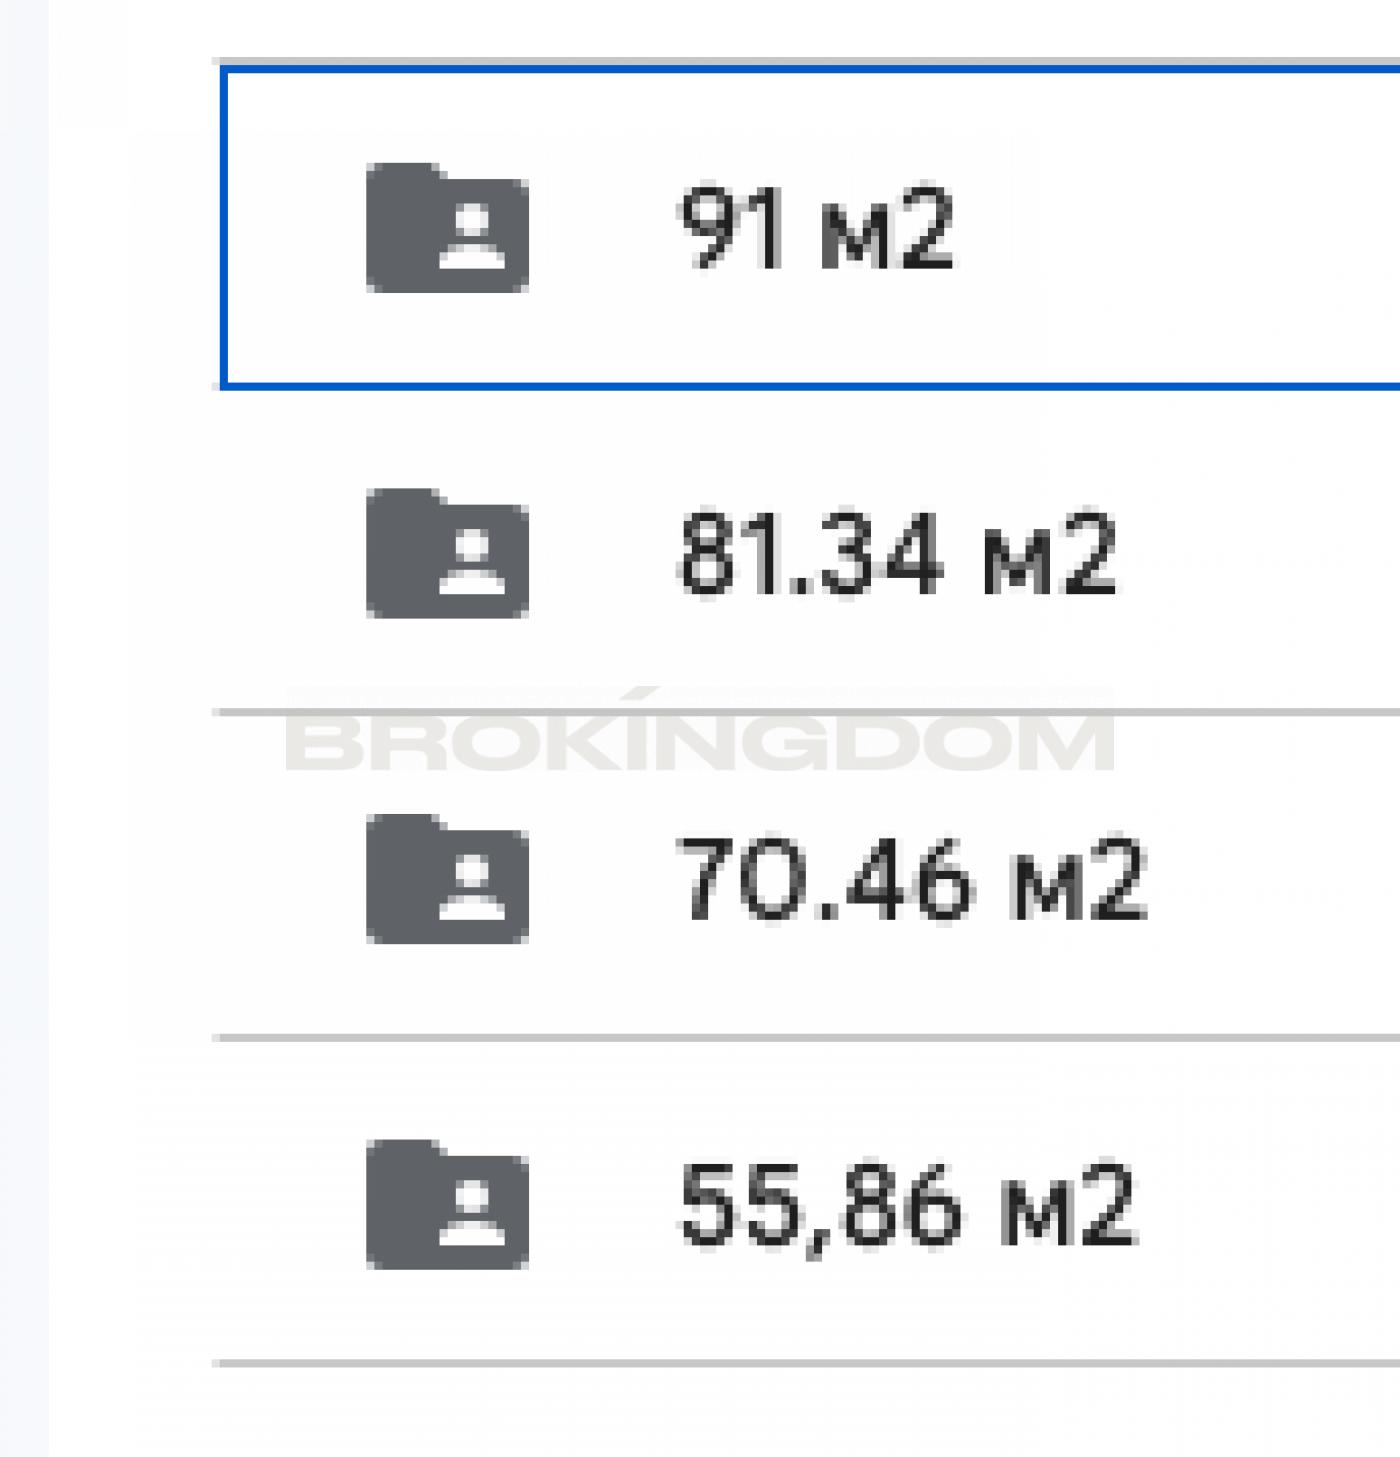Click empty space right of 81.34 м2 label
This screenshot has width=1400, height=1457.
pos(1260,554)
